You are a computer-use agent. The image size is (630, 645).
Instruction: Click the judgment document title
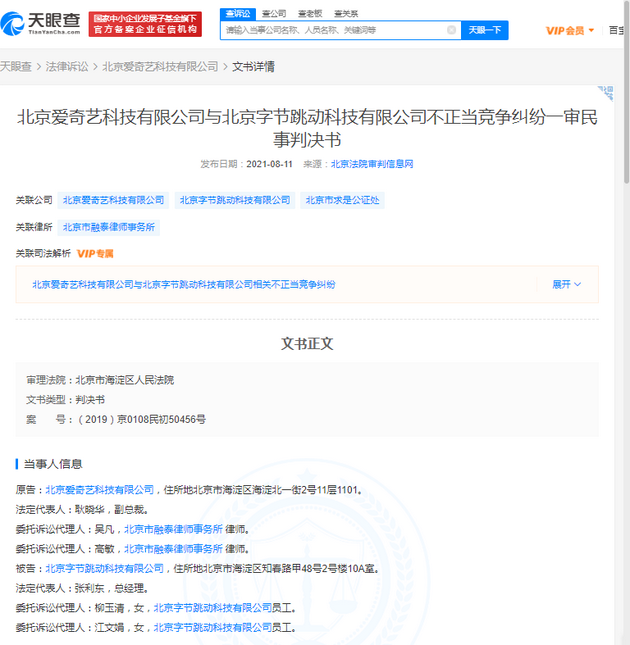click(x=307, y=128)
